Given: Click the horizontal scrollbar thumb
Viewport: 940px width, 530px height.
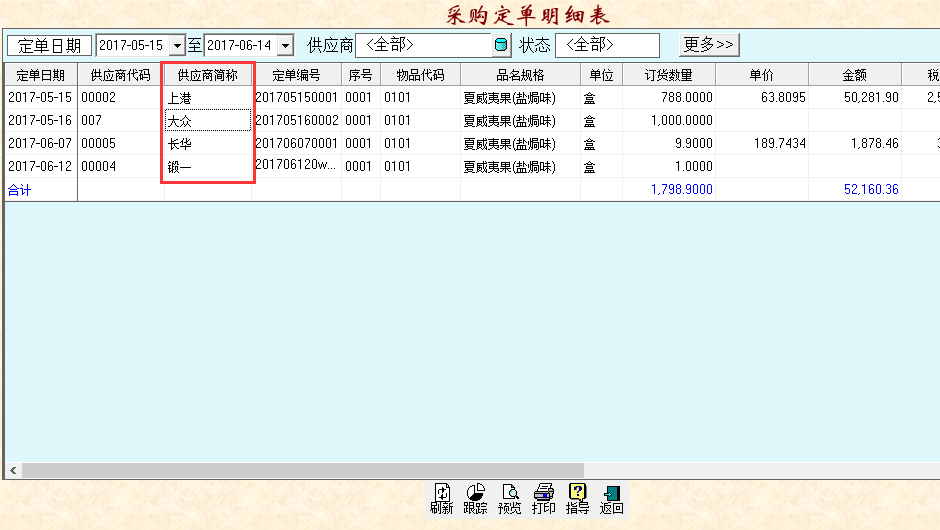Looking at the screenshot, I should [303, 471].
